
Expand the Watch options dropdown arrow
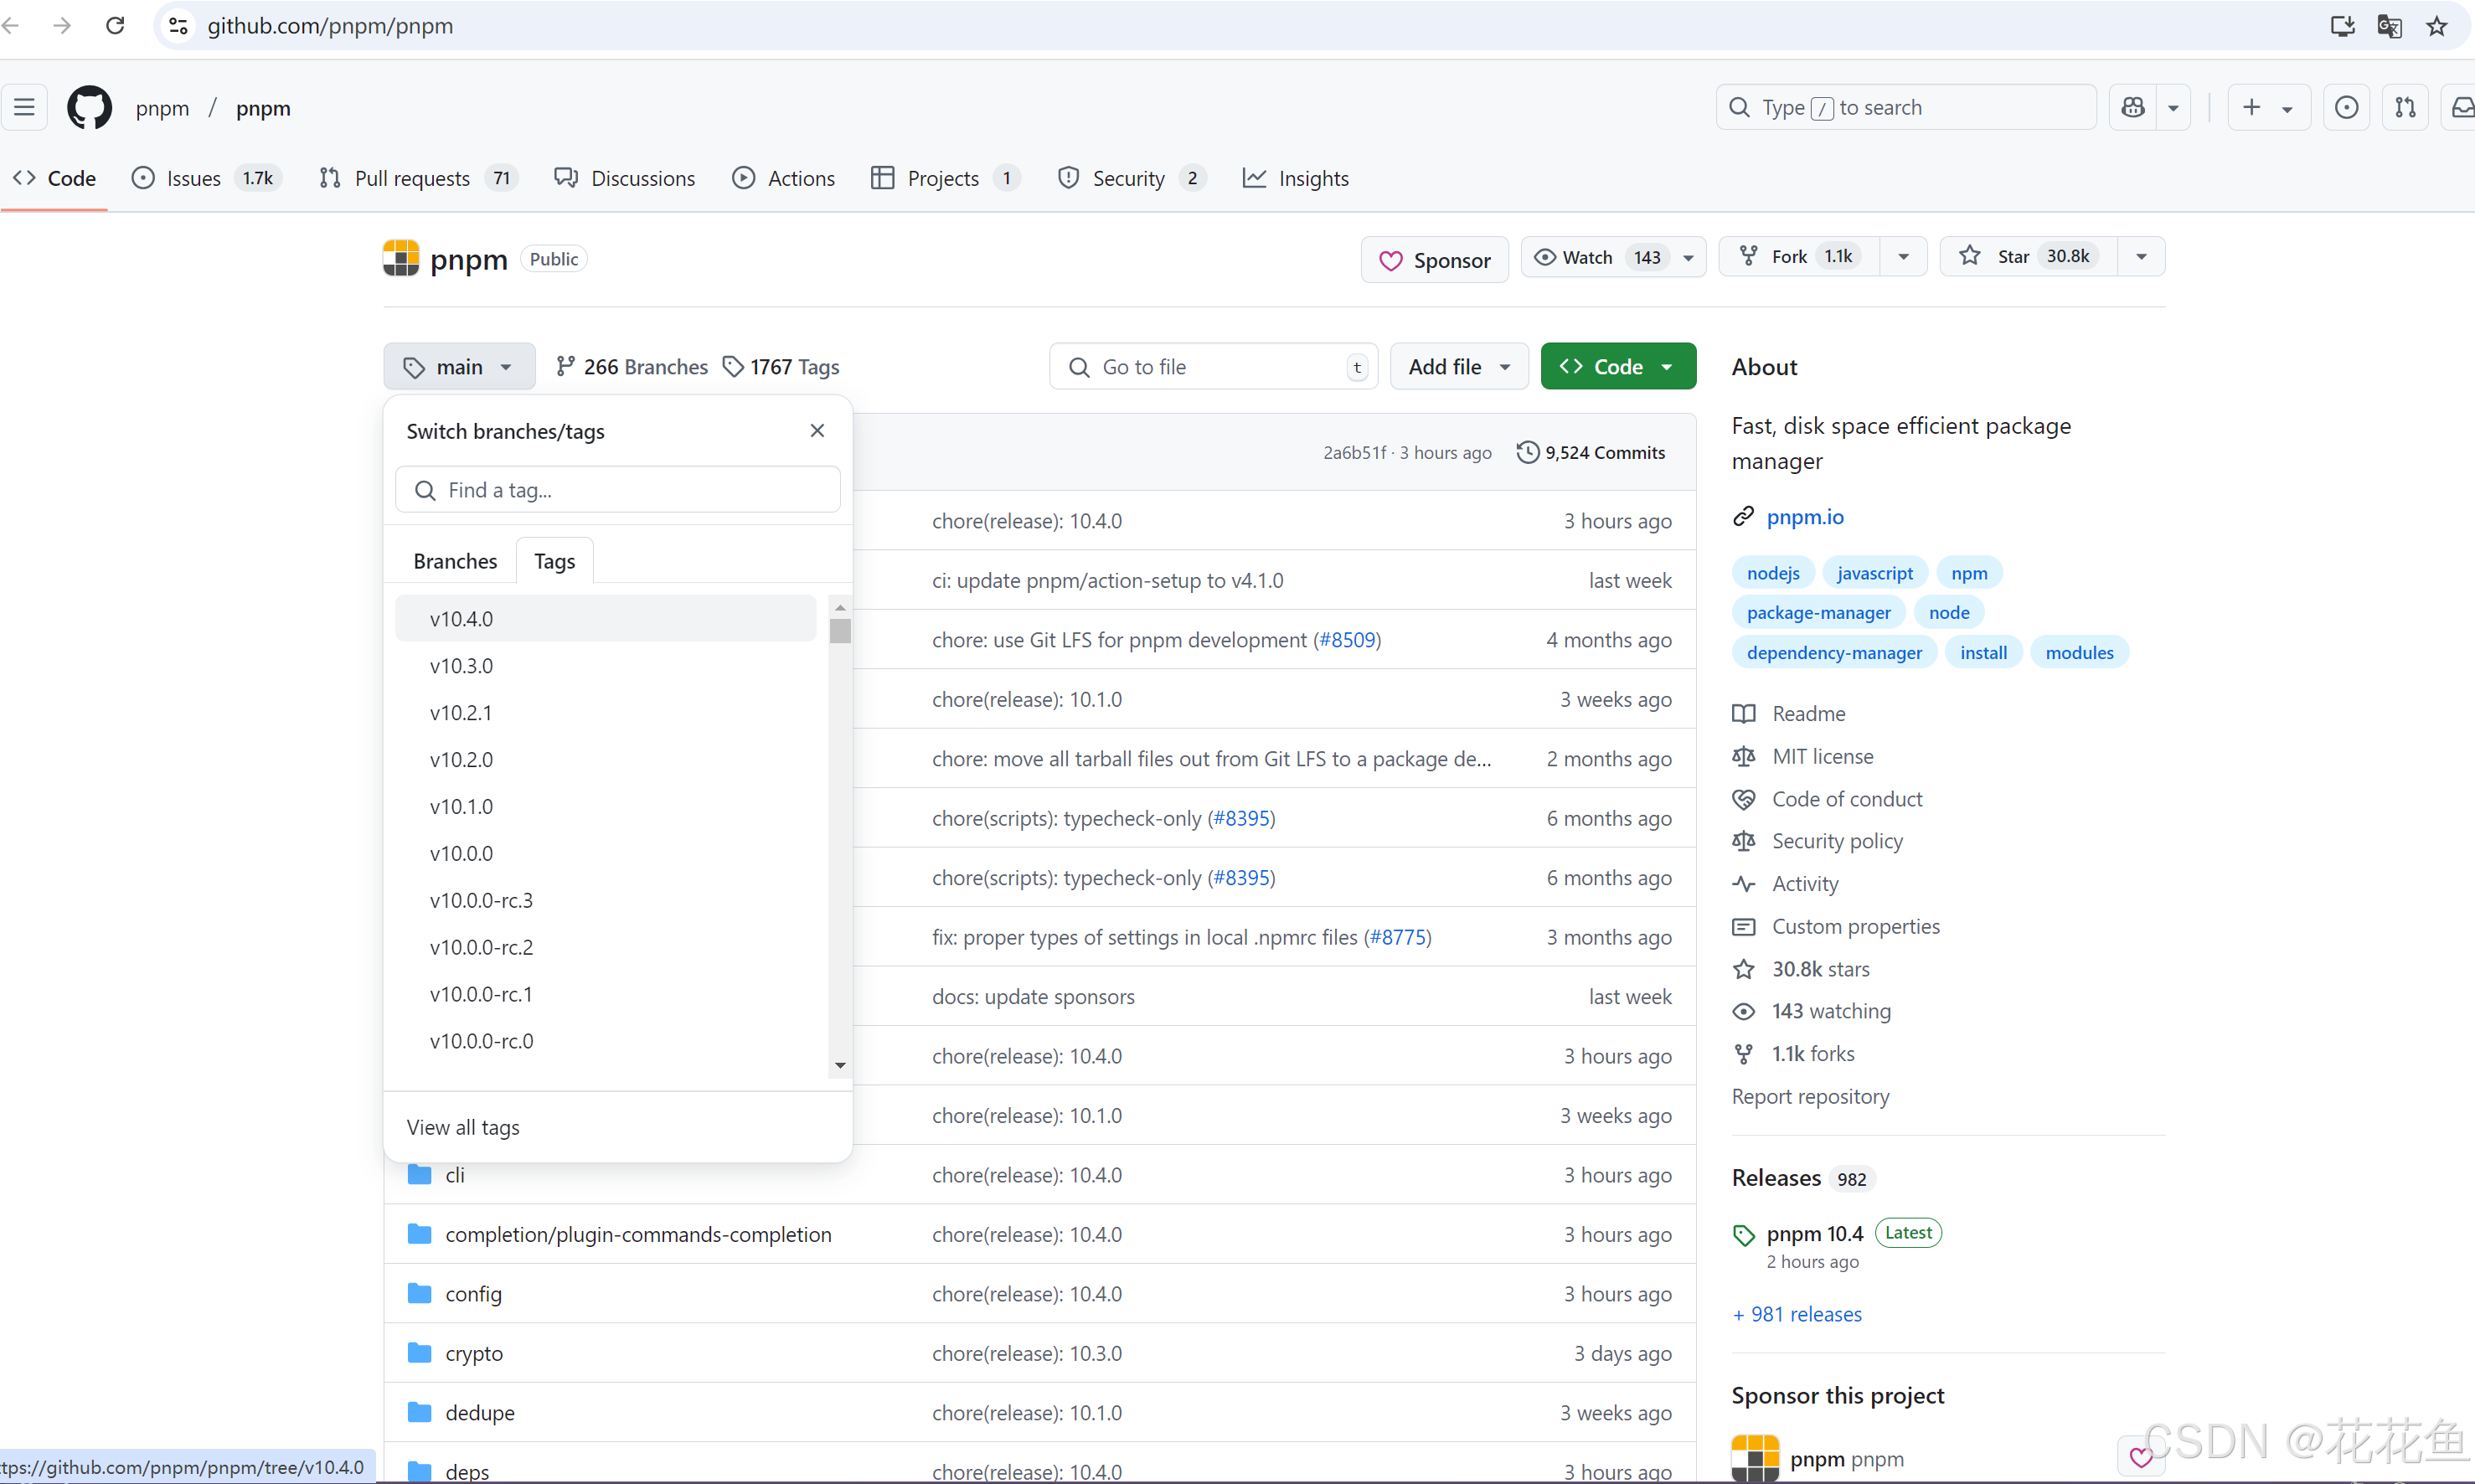click(x=1689, y=257)
